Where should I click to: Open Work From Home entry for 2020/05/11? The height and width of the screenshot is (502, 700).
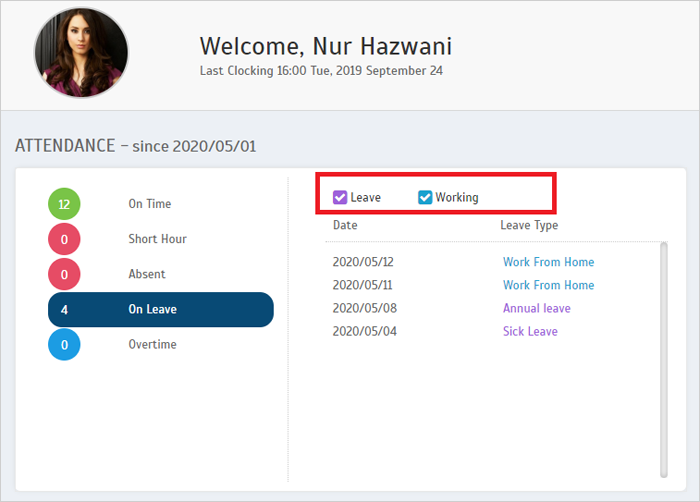(548, 285)
